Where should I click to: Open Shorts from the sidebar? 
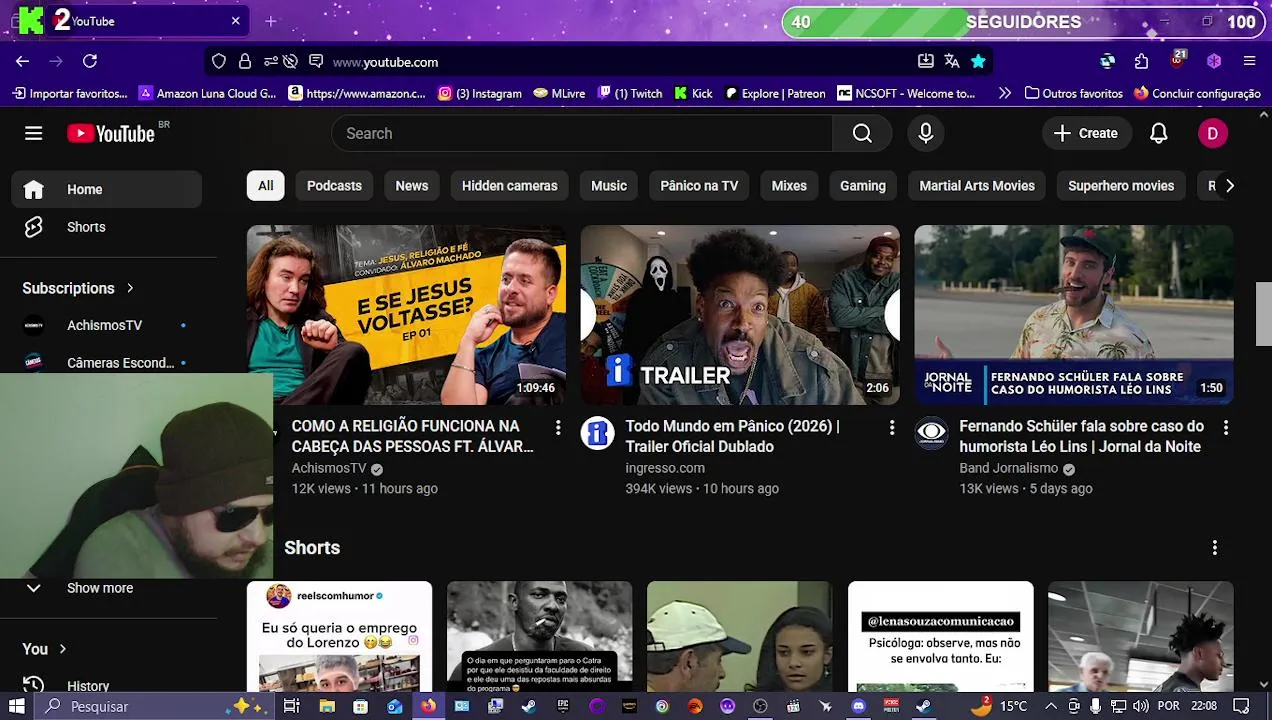107,227
